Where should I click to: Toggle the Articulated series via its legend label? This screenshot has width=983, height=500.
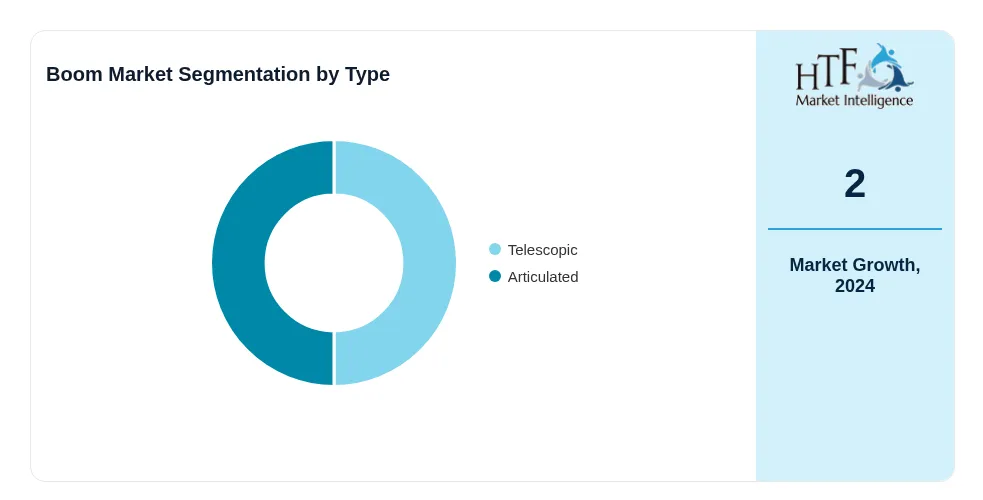pos(543,277)
